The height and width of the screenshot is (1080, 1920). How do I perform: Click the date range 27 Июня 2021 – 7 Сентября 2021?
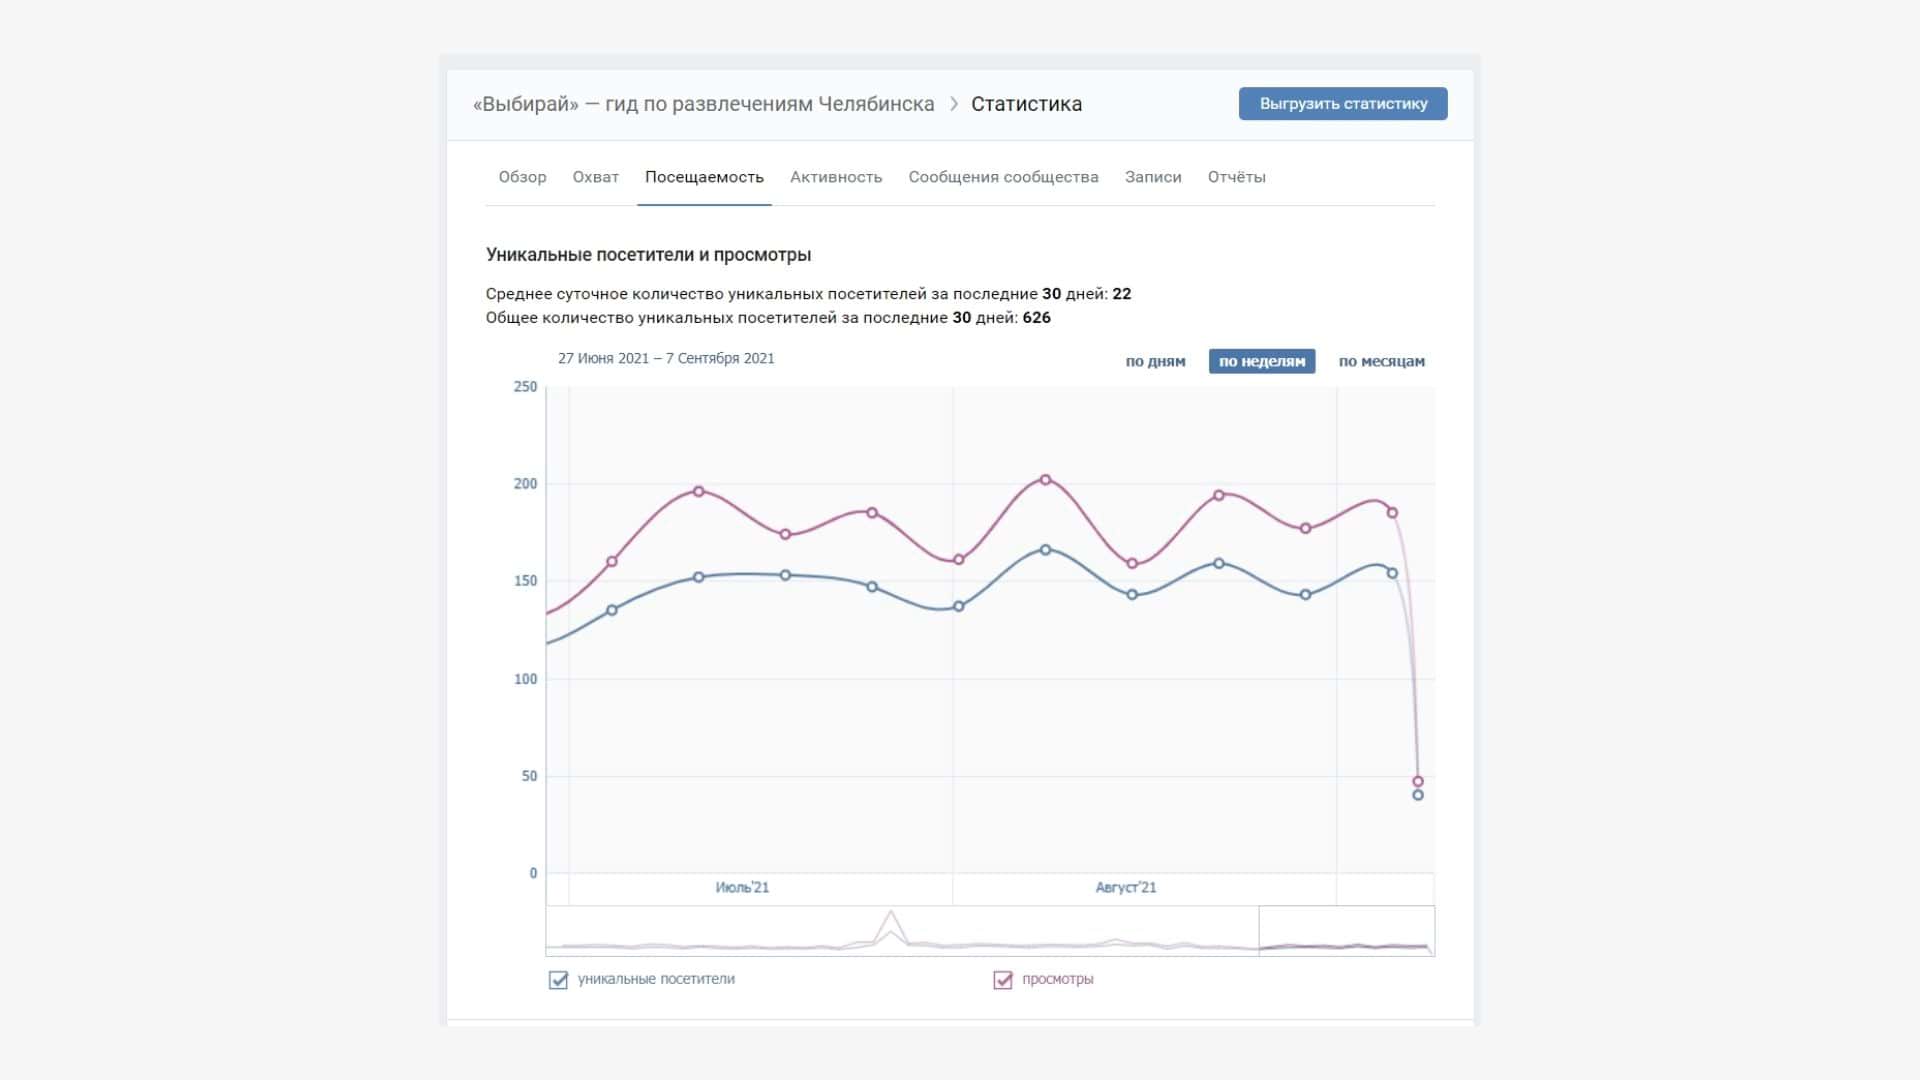(x=666, y=358)
